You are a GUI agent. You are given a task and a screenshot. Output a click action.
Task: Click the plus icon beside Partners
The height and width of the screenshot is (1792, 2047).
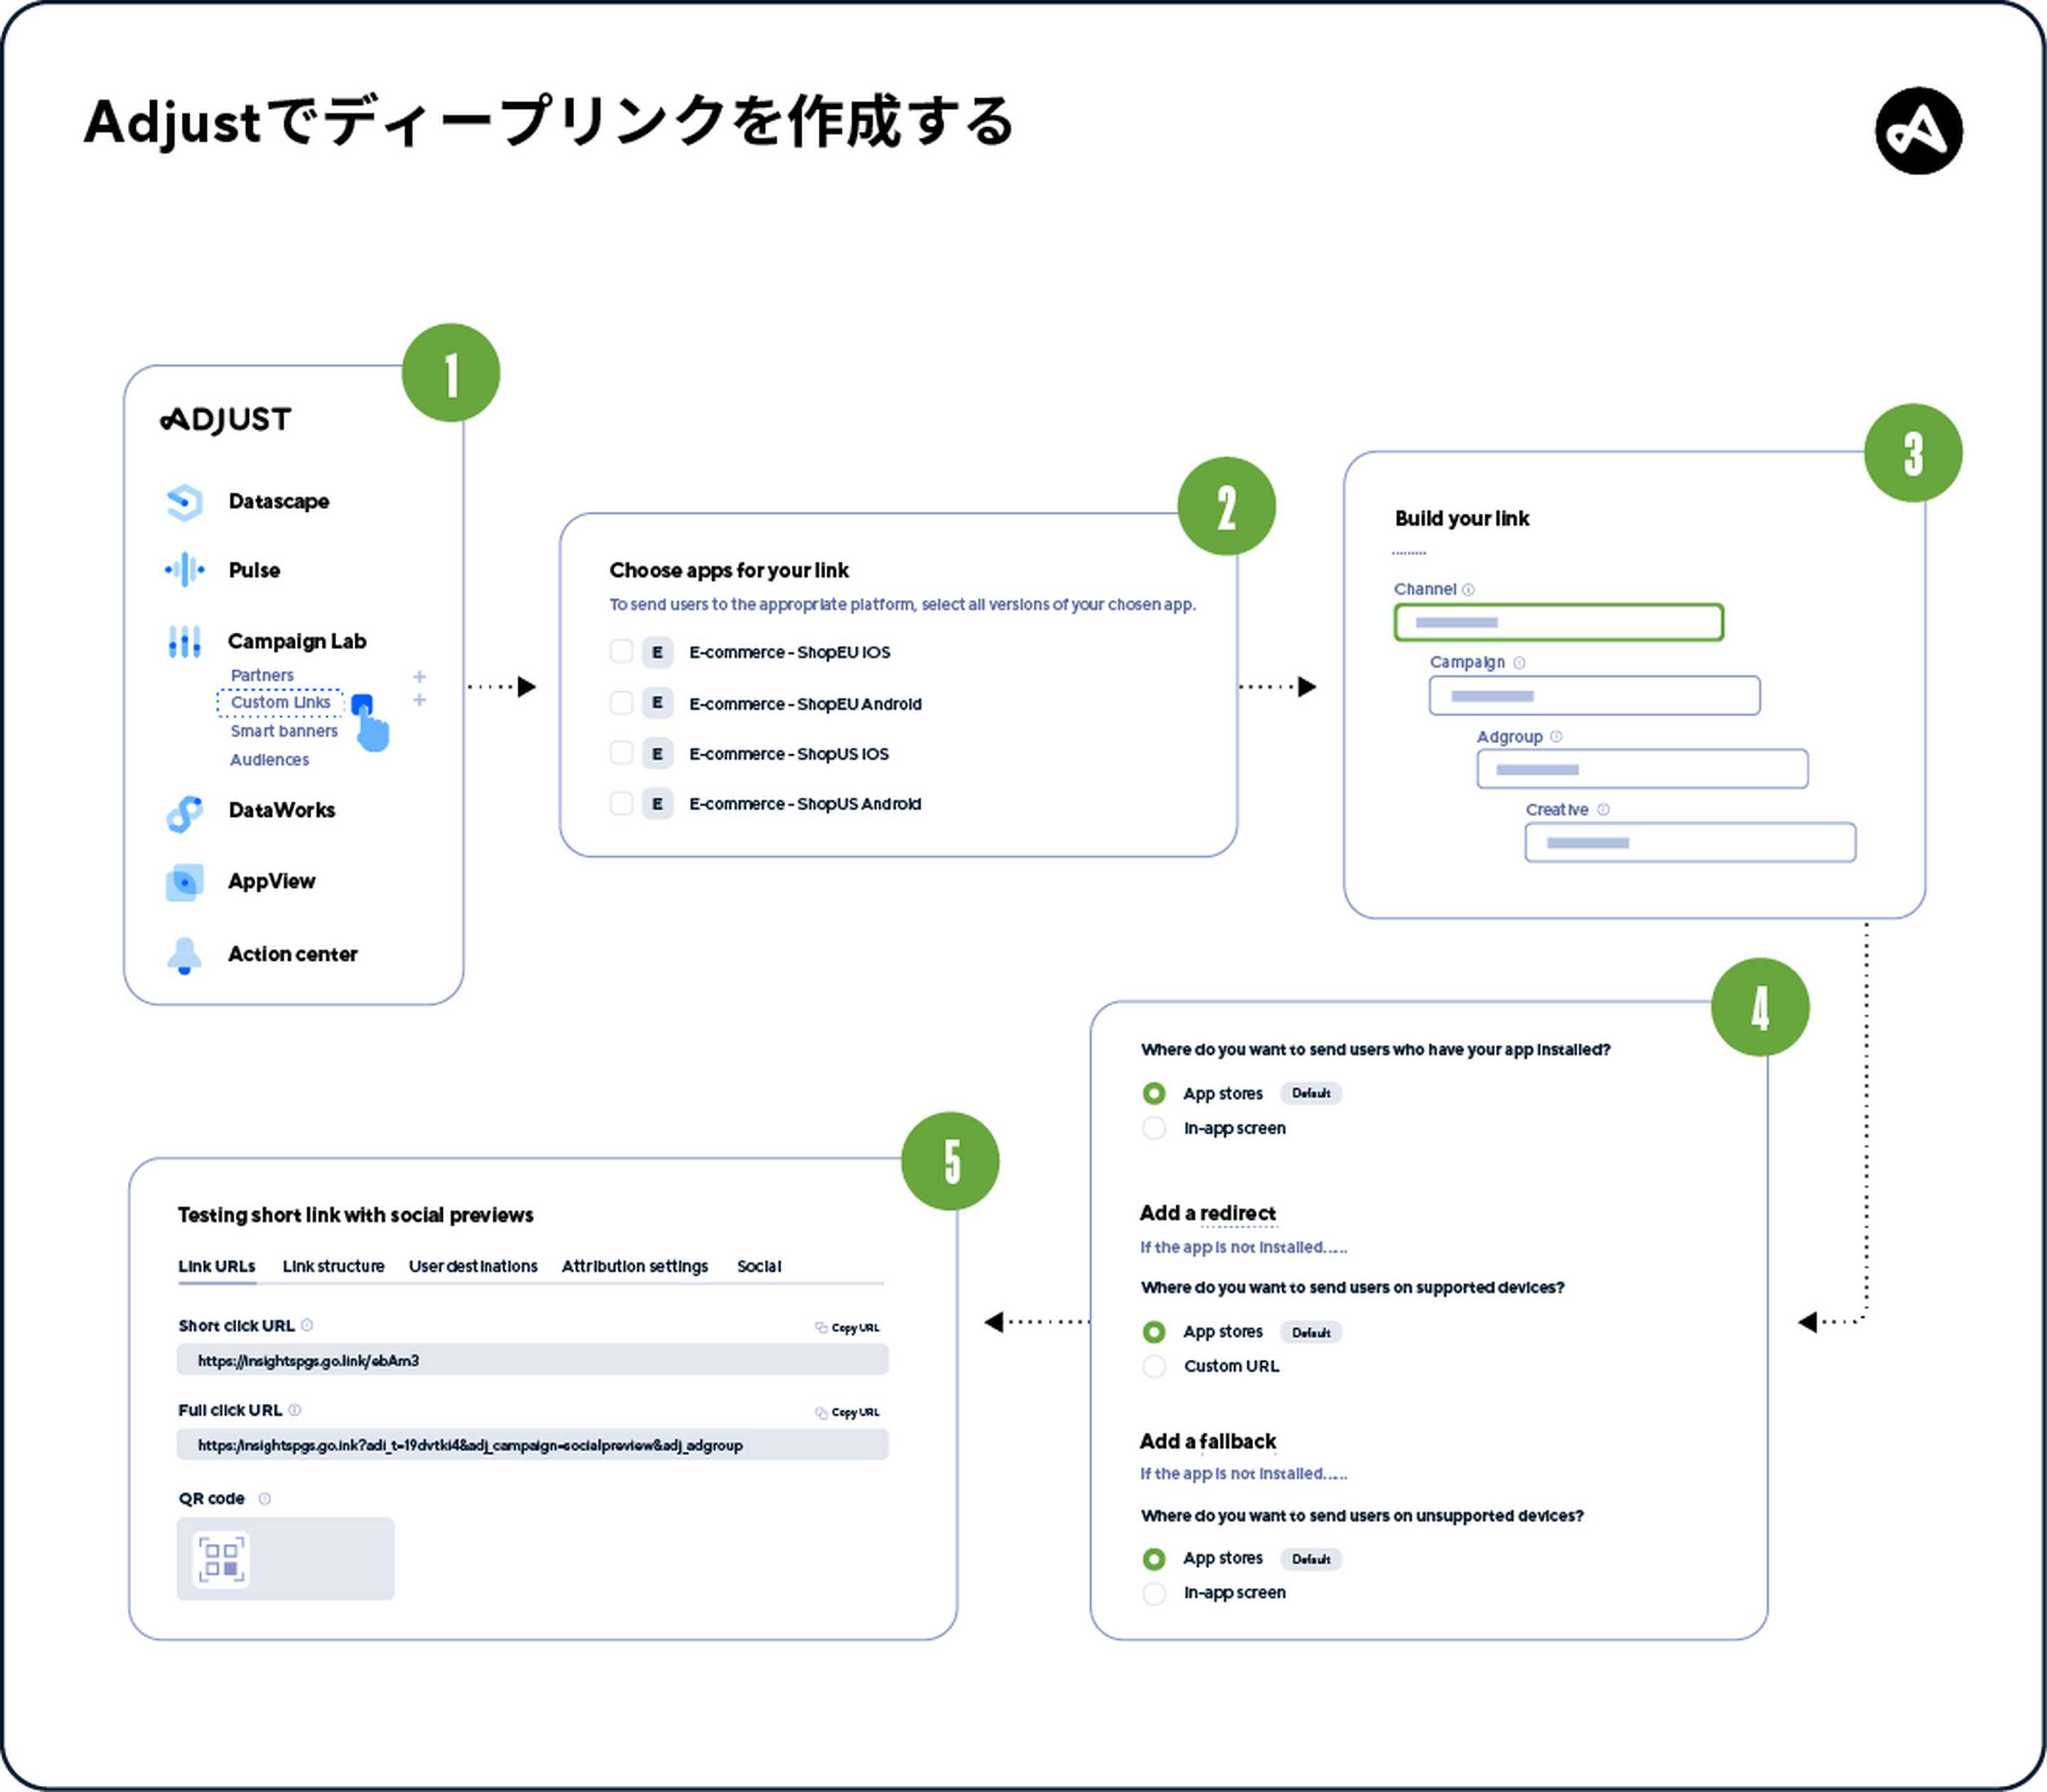419,676
